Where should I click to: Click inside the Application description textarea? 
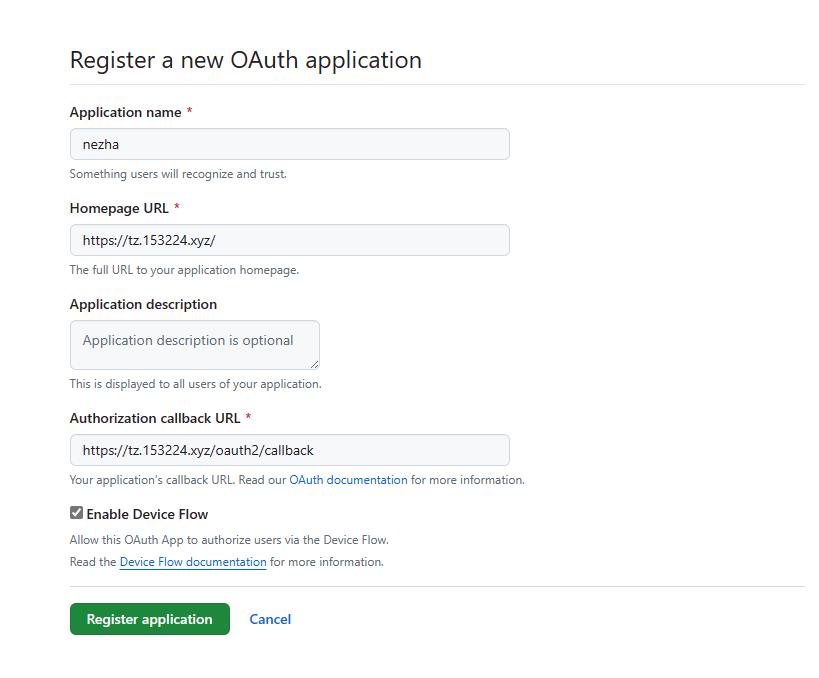pyautogui.click(x=194, y=344)
